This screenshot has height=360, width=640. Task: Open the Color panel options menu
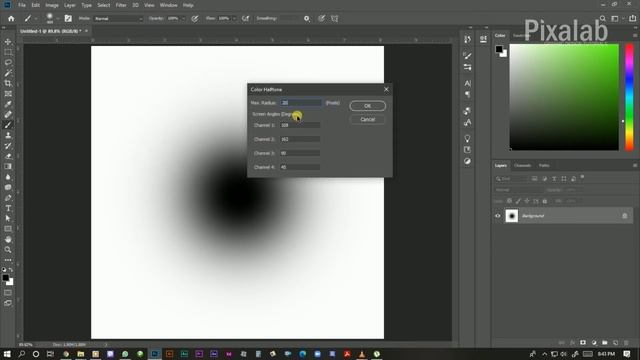pyautogui.click(x=635, y=36)
